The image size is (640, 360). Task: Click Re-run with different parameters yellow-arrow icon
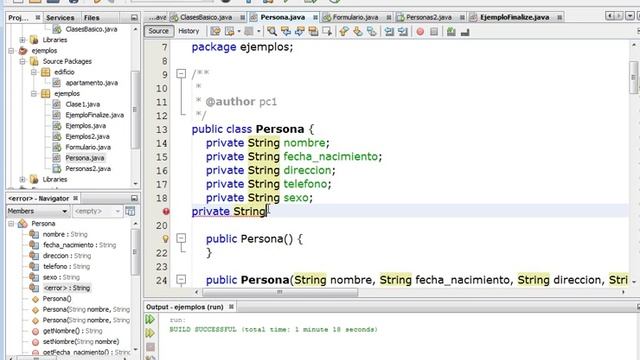150,333
